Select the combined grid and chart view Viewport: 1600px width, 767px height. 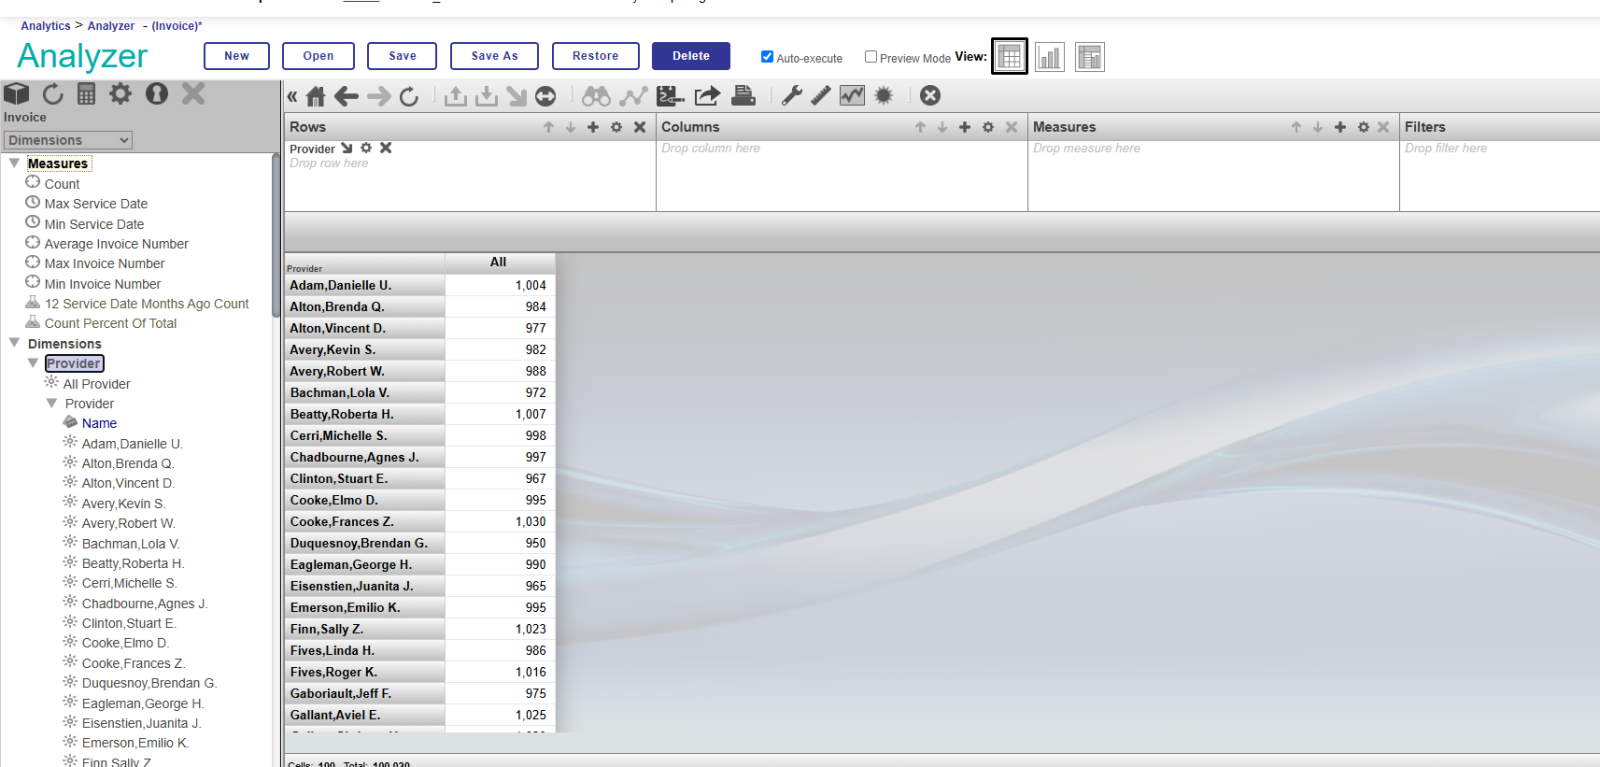point(1089,57)
